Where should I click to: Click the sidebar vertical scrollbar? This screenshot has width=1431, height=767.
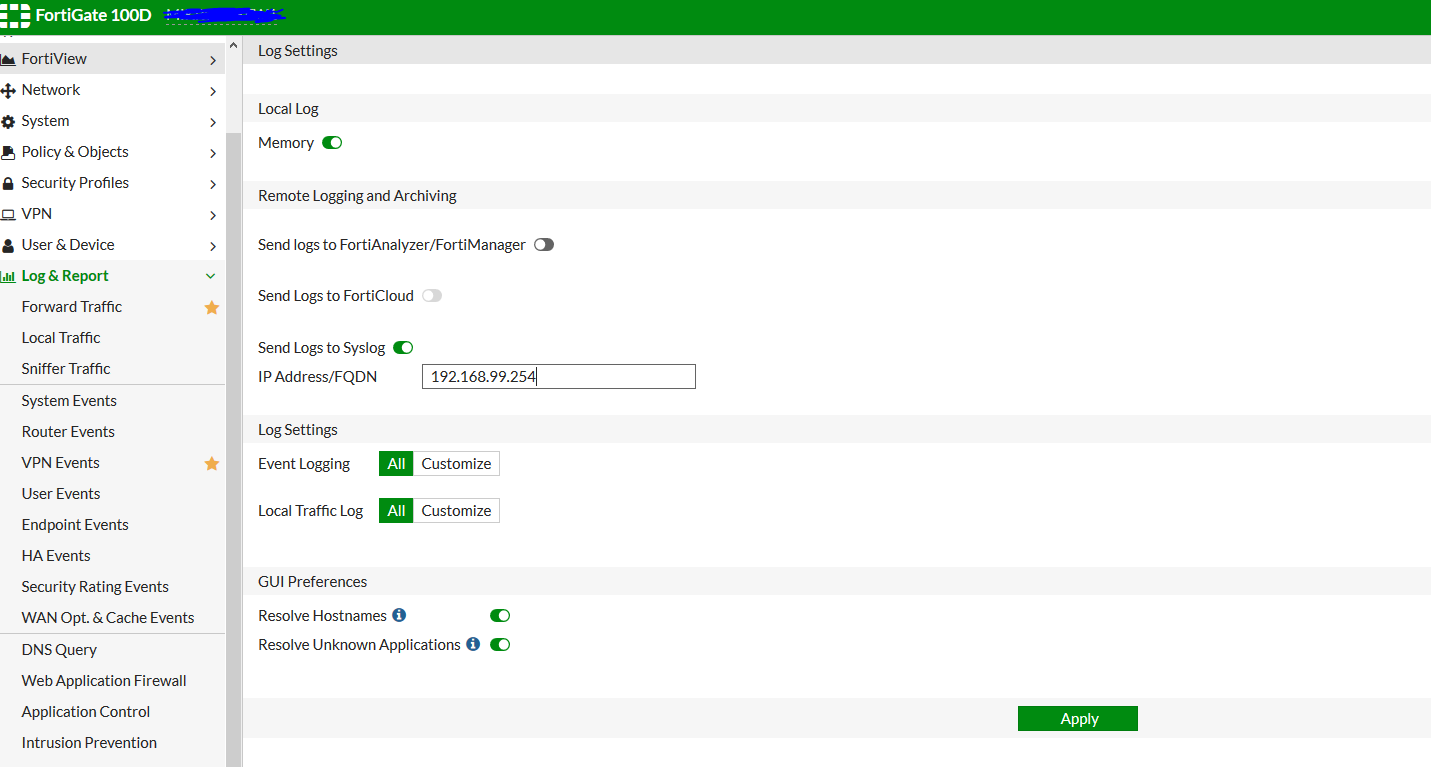pyautogui.click(x=234, y=450)
